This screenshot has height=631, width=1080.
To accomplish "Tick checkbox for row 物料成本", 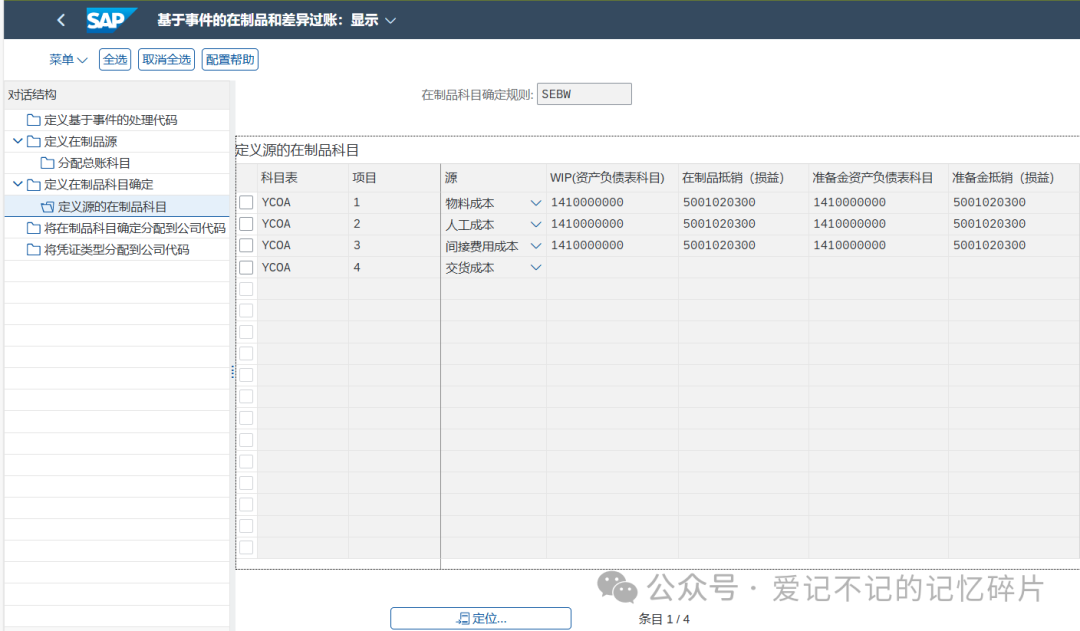I will click(x=246, y=203).
